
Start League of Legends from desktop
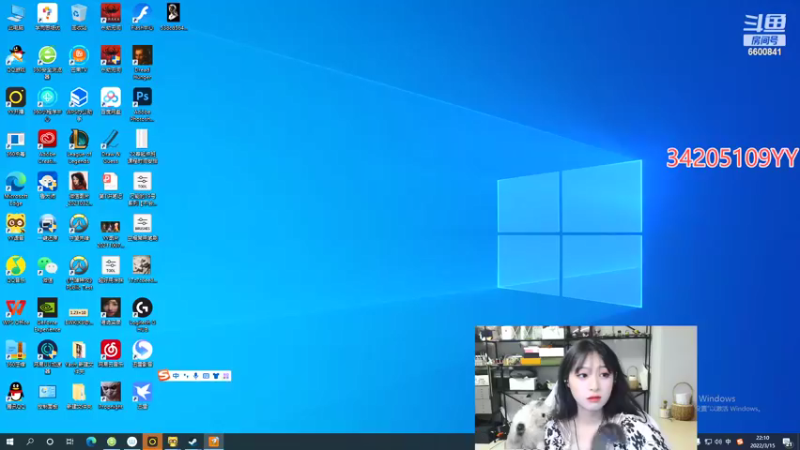tap(79, 146)
